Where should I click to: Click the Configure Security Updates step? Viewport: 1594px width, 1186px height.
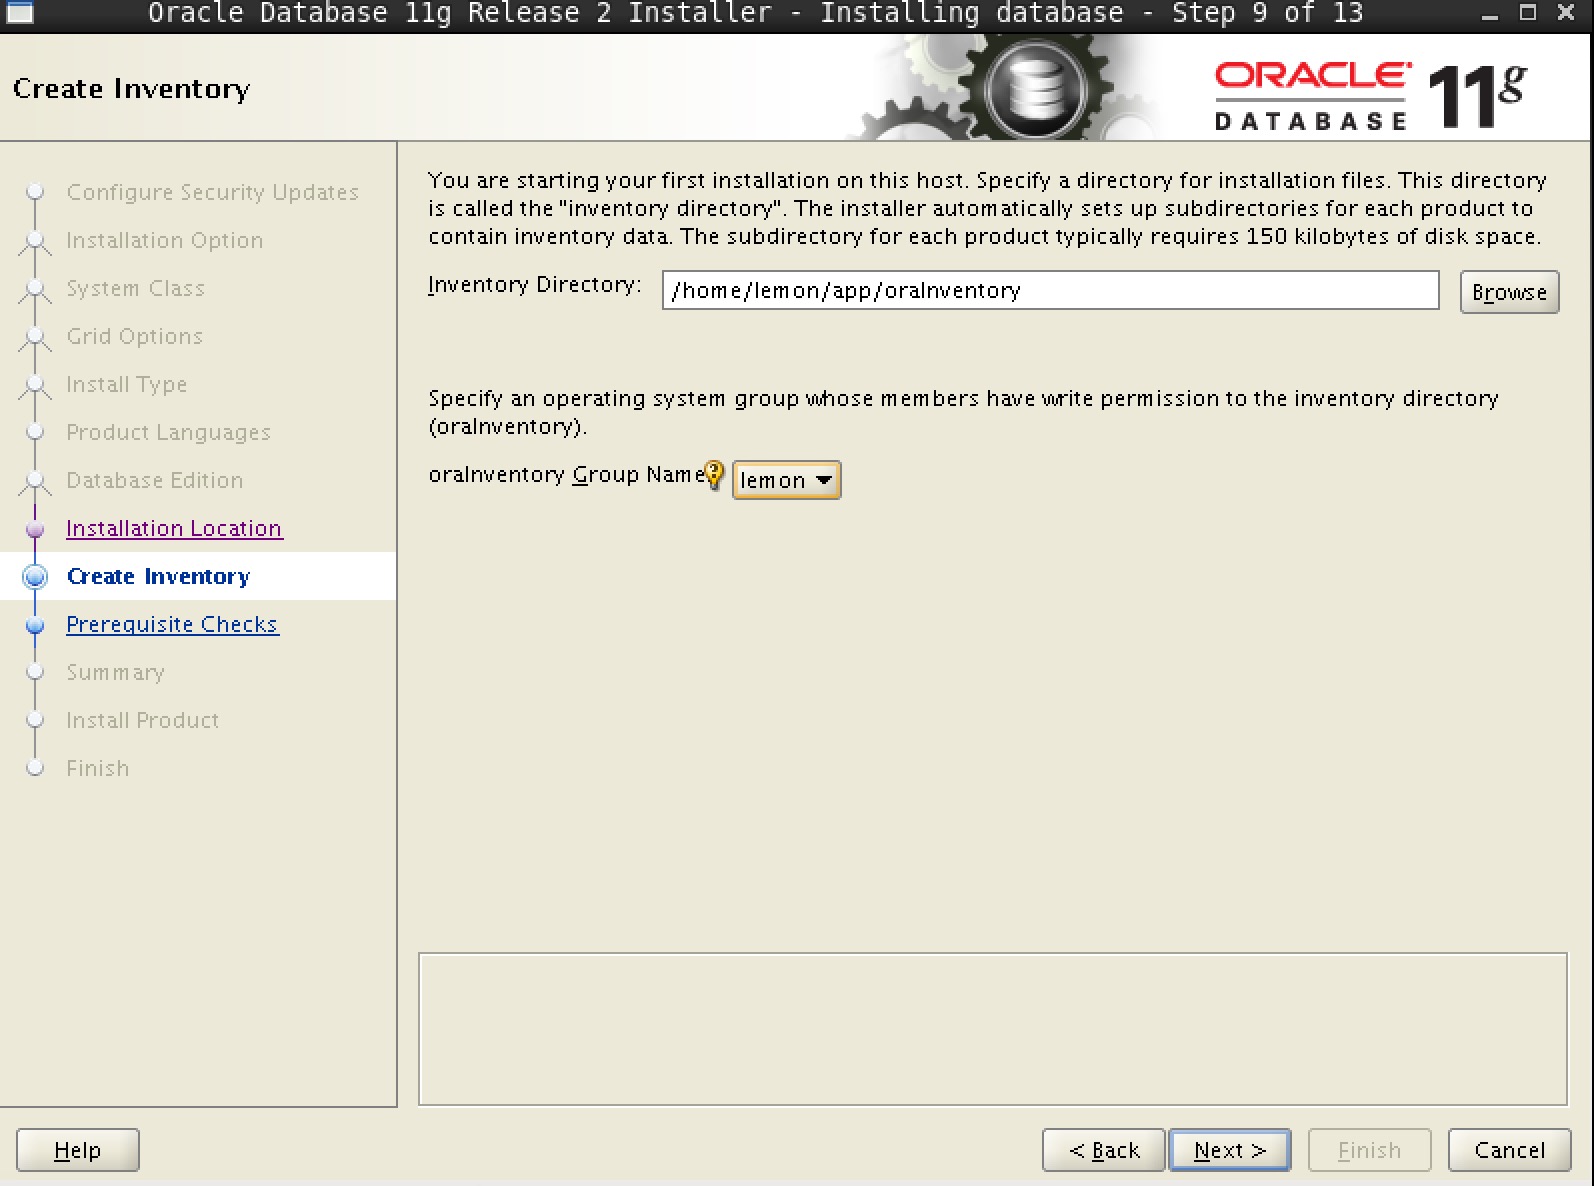[x=212, y=192]
